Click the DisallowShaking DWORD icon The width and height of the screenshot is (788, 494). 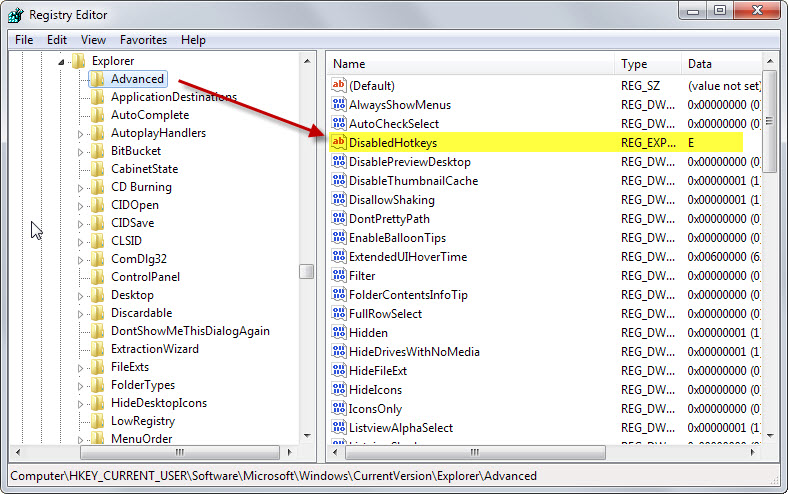tap(339, 200)
